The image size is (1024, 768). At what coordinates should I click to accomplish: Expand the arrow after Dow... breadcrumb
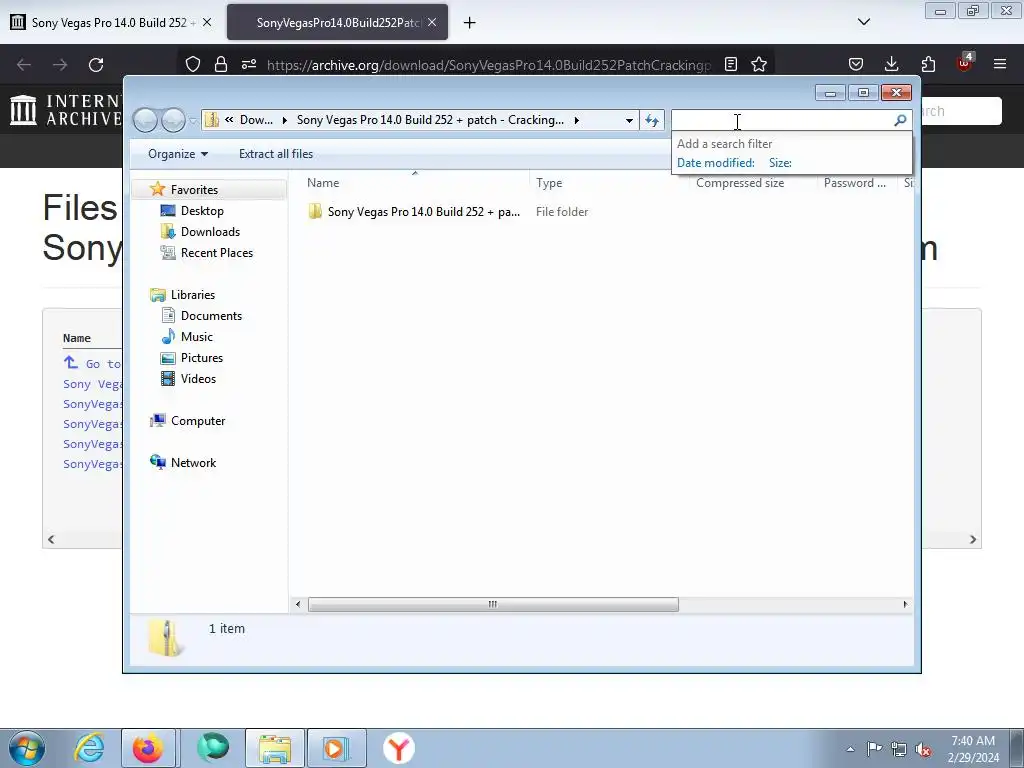click(x=284, y=120)
